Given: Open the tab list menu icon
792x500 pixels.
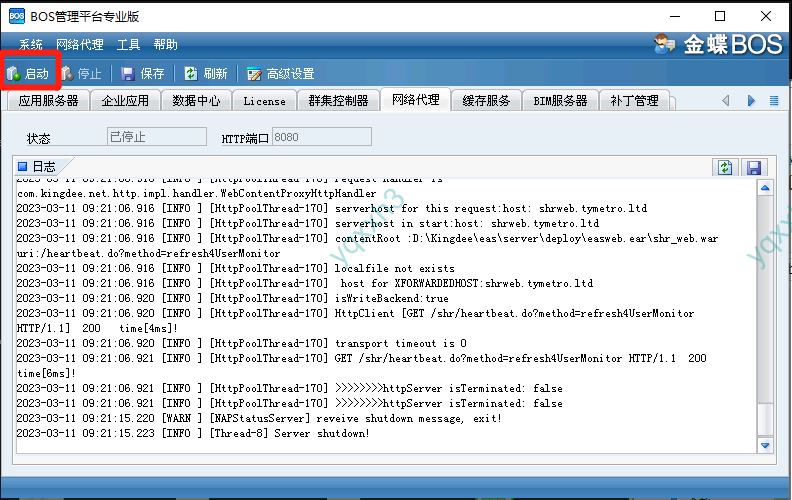Looking at the screenshot, I should [x=774, y=101].
